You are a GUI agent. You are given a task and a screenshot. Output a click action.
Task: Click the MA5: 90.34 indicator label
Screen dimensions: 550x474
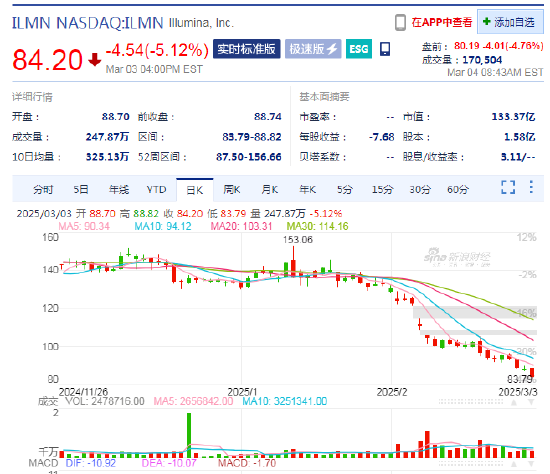[x=84, y=226]
